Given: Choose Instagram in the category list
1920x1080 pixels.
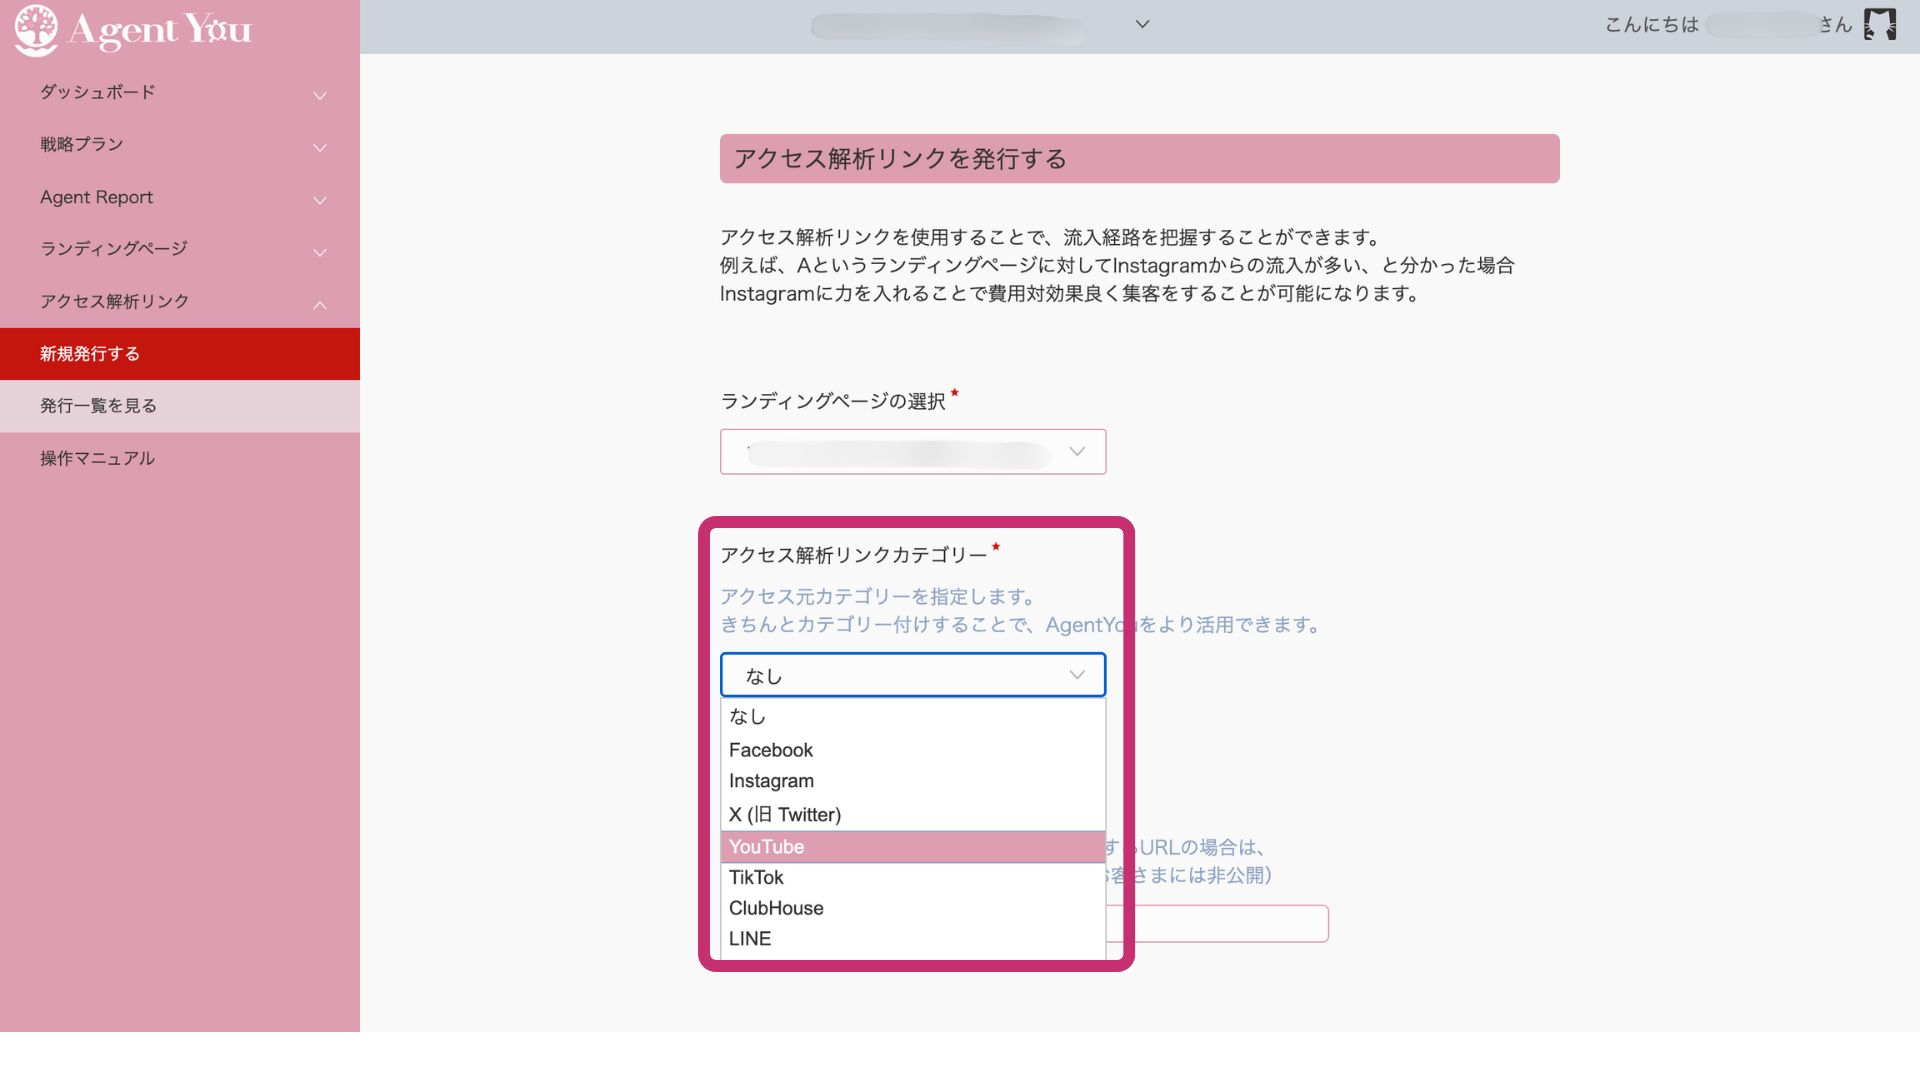Looking at the screenshot, I should (x=913, y=781).
